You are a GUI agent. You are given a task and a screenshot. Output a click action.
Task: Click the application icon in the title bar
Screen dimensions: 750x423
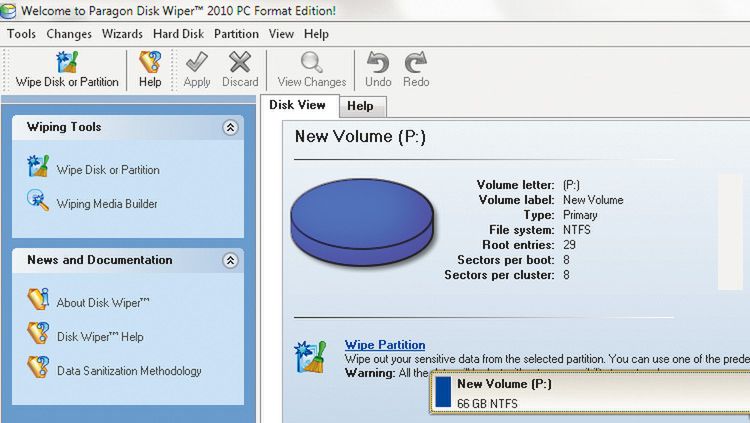(8, 10)
